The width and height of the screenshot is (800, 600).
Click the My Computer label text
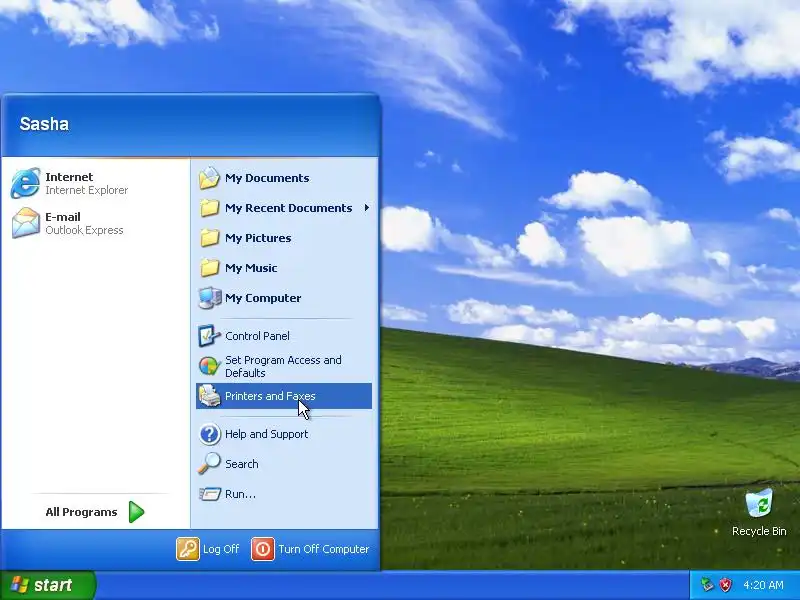(263, 298)
